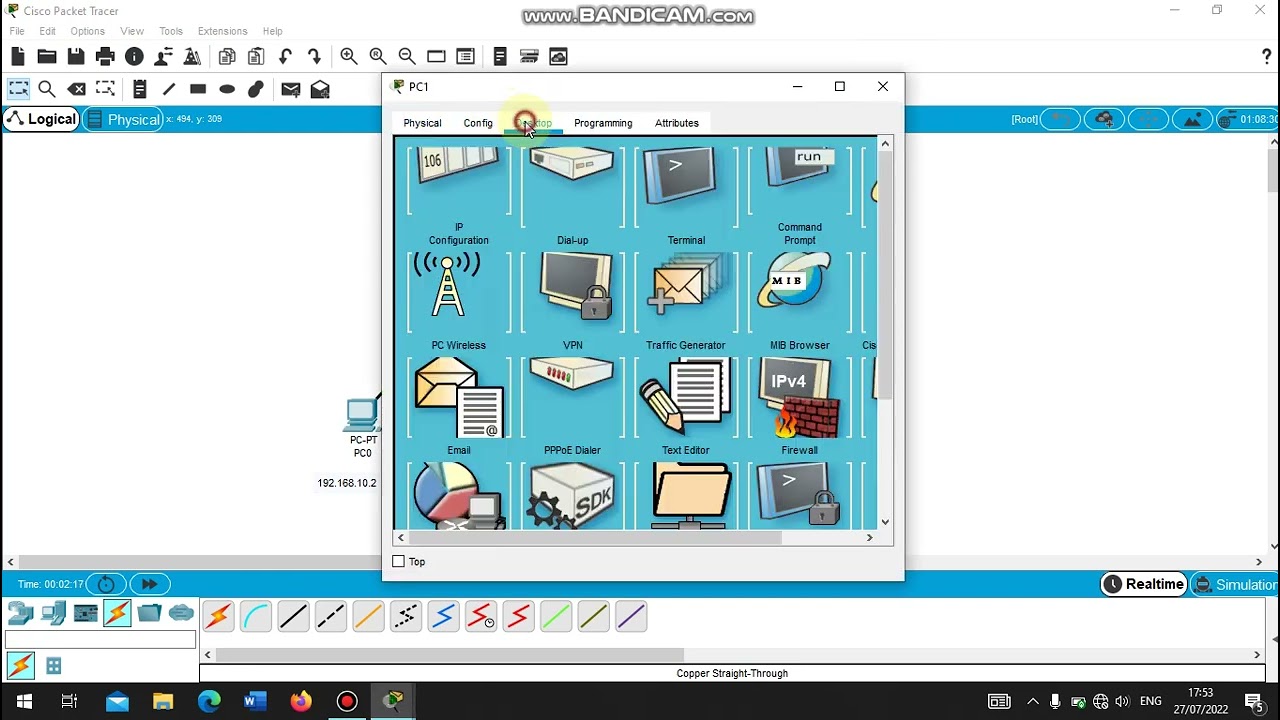1280x720 pixels.
Task: Open the Traffic Generator app
Action: [x=686, y=300]
